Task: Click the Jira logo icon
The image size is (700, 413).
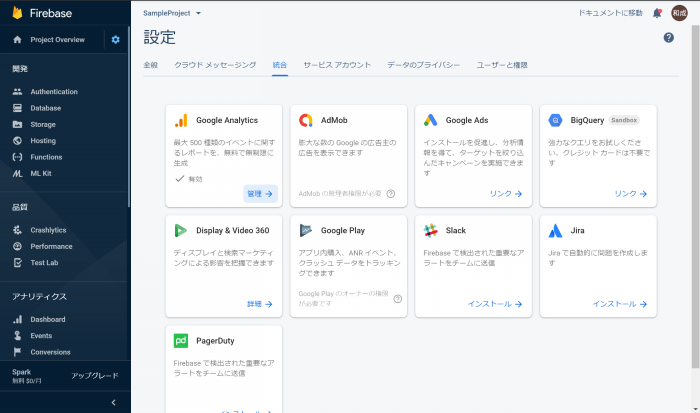Action: pos(555,230)
